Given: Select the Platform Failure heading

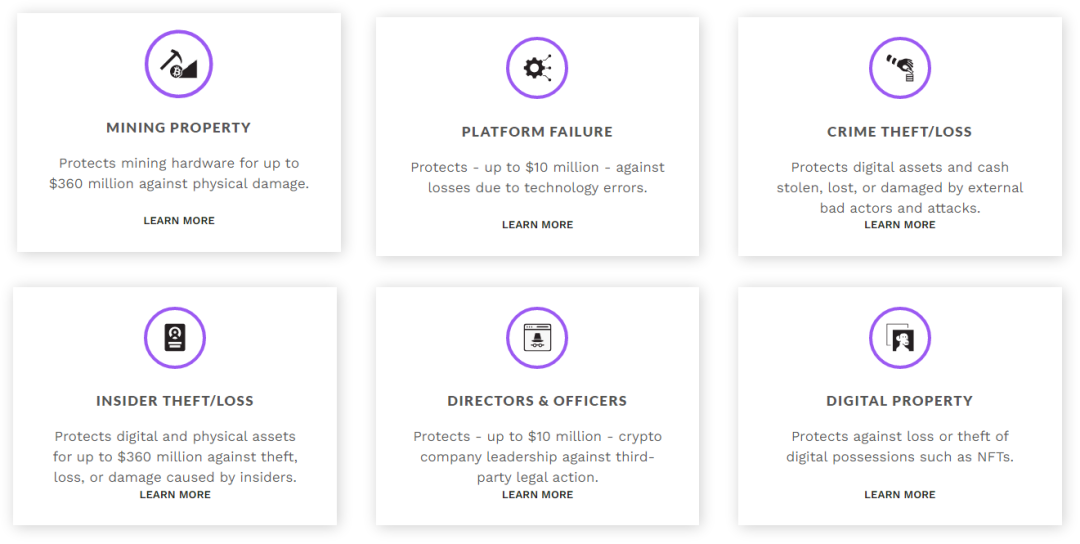Looking at the screenshot, I should (537, 132).
